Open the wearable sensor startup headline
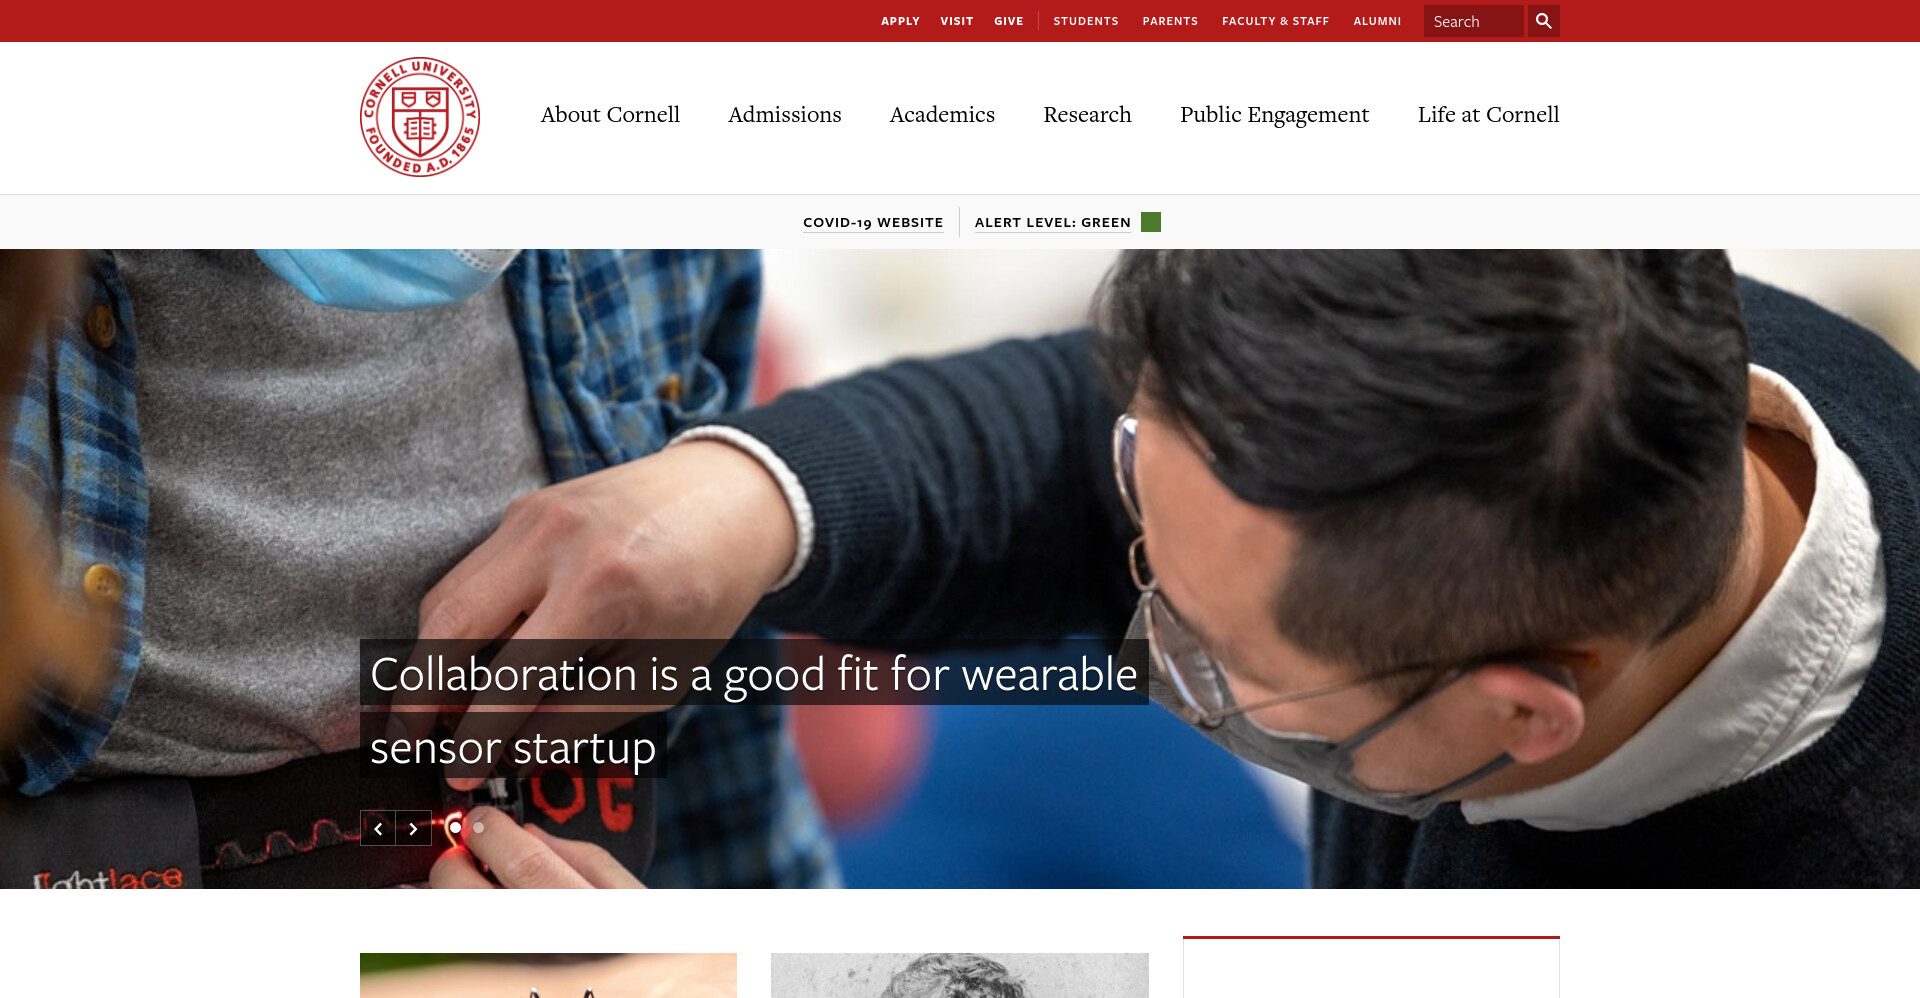1920x998 pixels. coord(754,709)
